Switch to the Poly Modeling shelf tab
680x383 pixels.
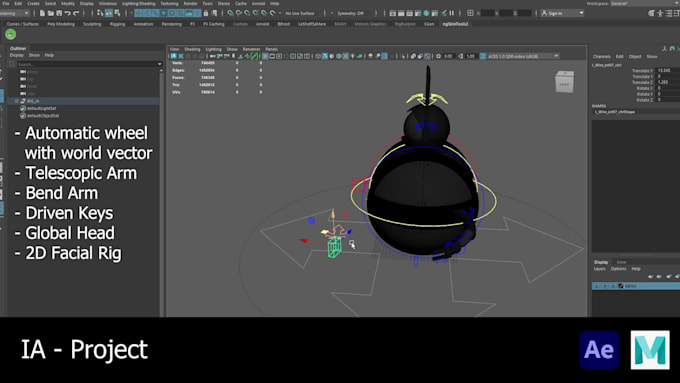point(61,24)
